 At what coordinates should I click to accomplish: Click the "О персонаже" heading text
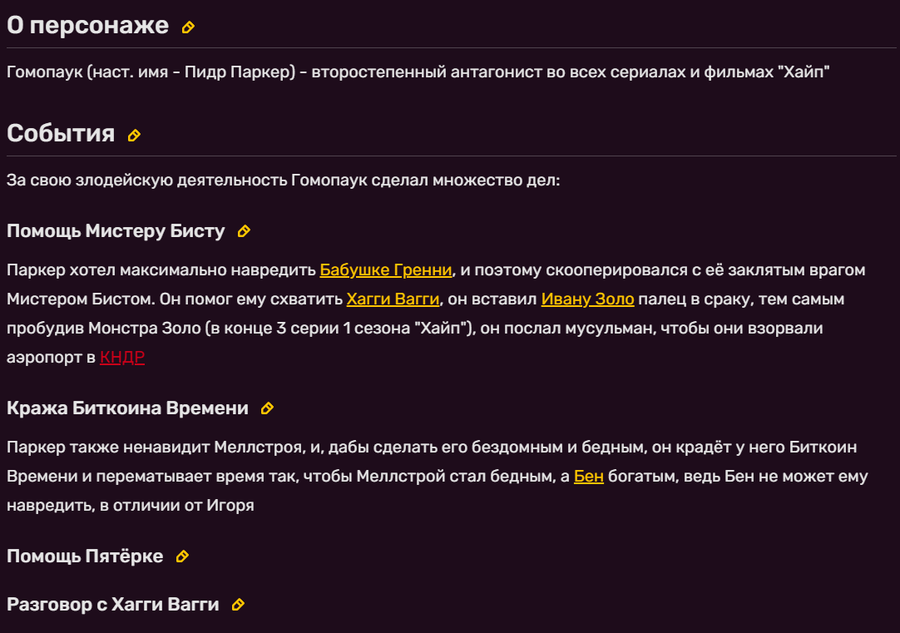[x=88, y=26]
